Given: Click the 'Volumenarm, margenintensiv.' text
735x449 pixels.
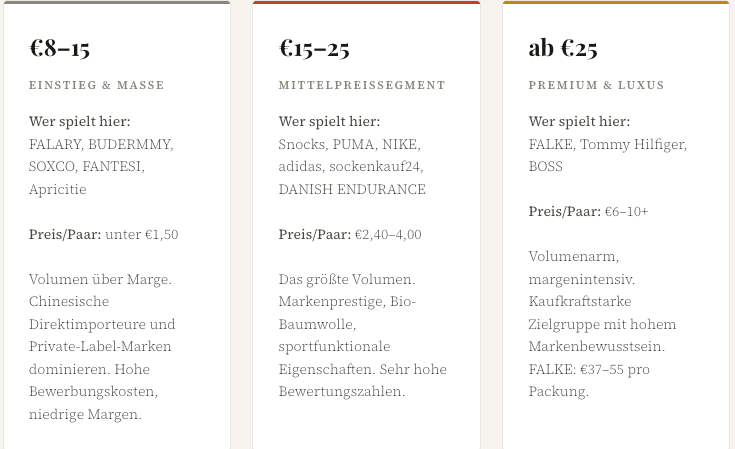Looking at the screenshot, I should pyautogui.click(x=582, y=268).
